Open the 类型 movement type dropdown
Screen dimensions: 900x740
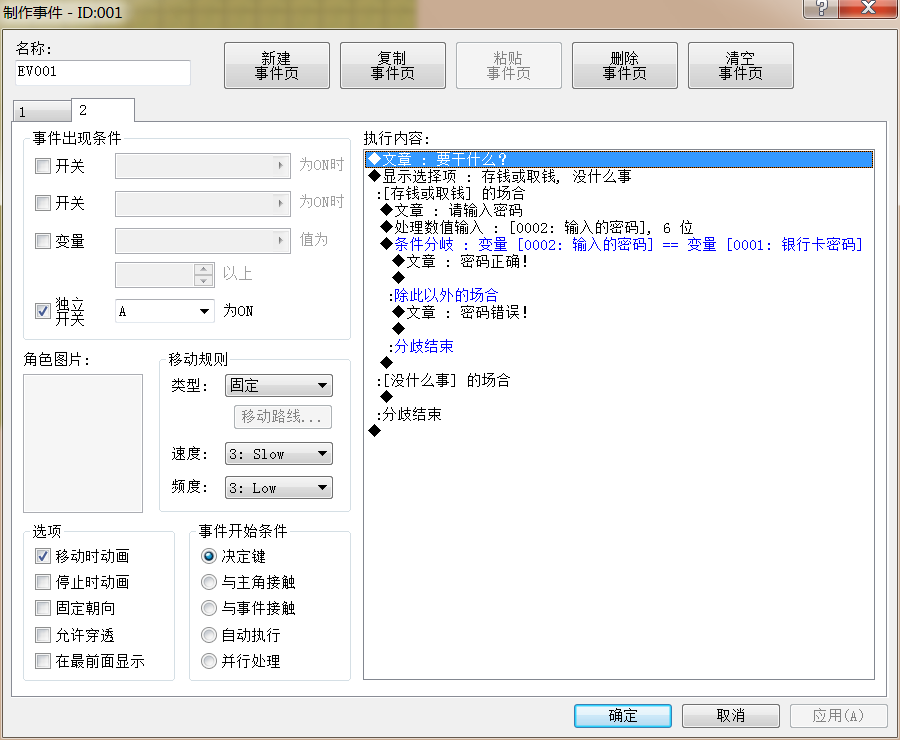click(x=279, y=385)
